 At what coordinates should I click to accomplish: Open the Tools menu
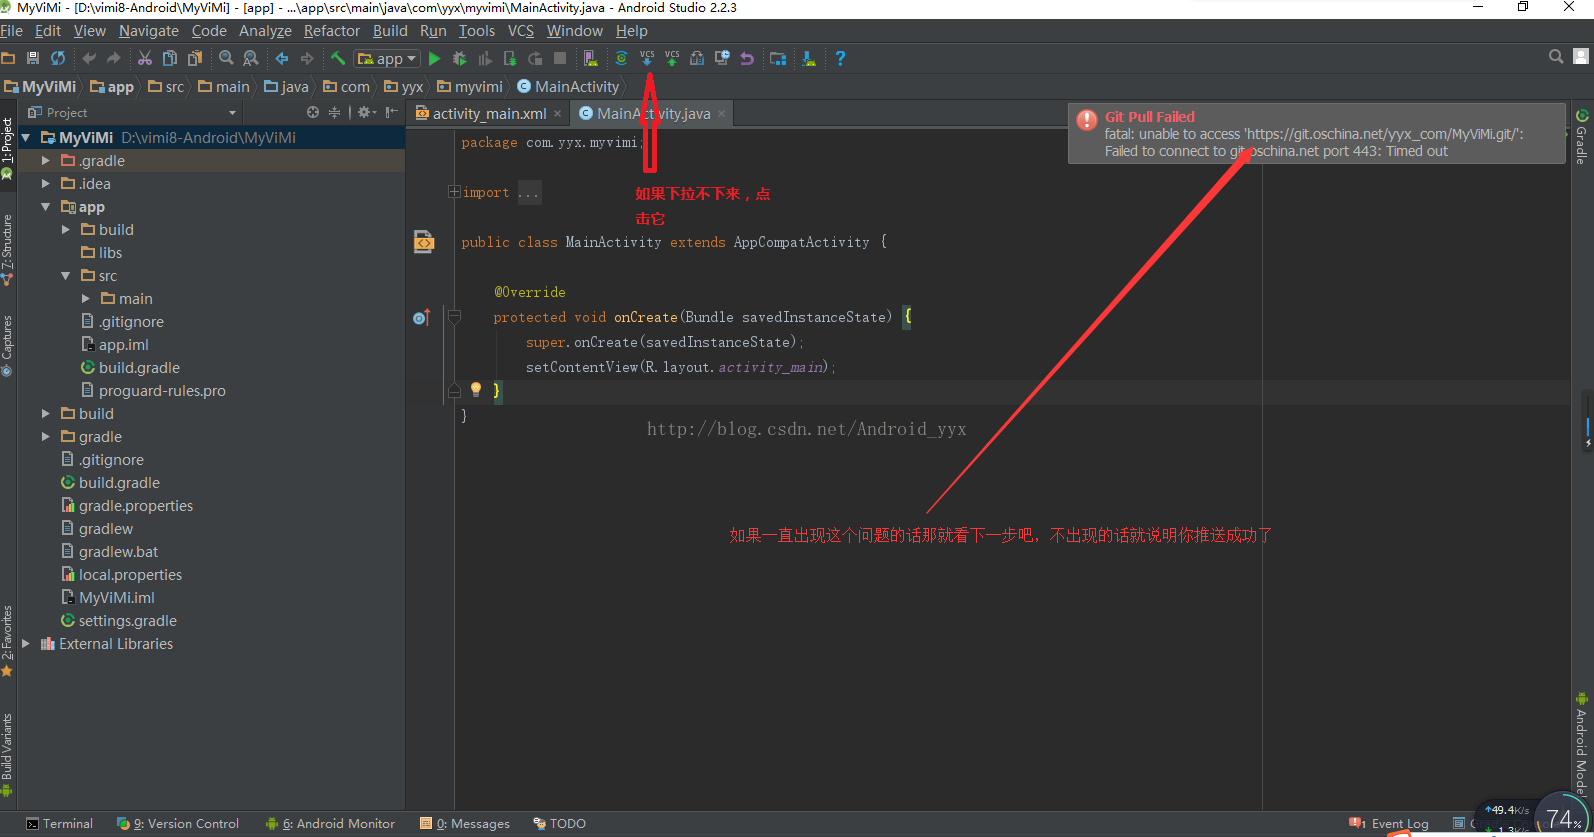point(477,31)
